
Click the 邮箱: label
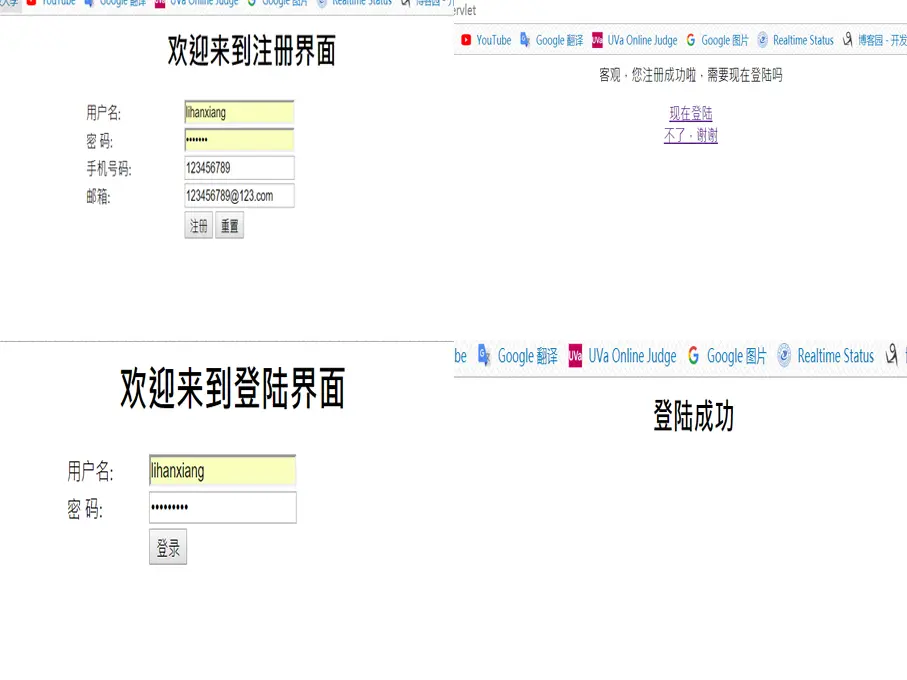98,197
